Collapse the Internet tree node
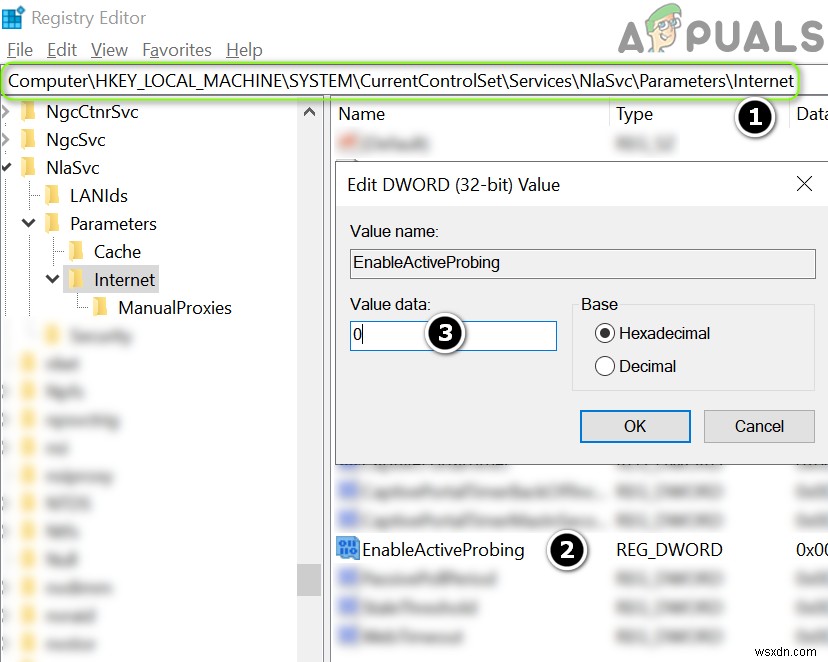Image resolution: width=828 pixels, height=662 pixels. click(x=52, y=278)
